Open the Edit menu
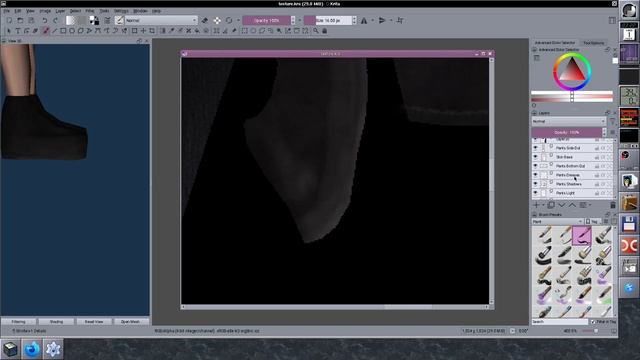The height and width of the screenshot is (360, 640). [18, 11]
